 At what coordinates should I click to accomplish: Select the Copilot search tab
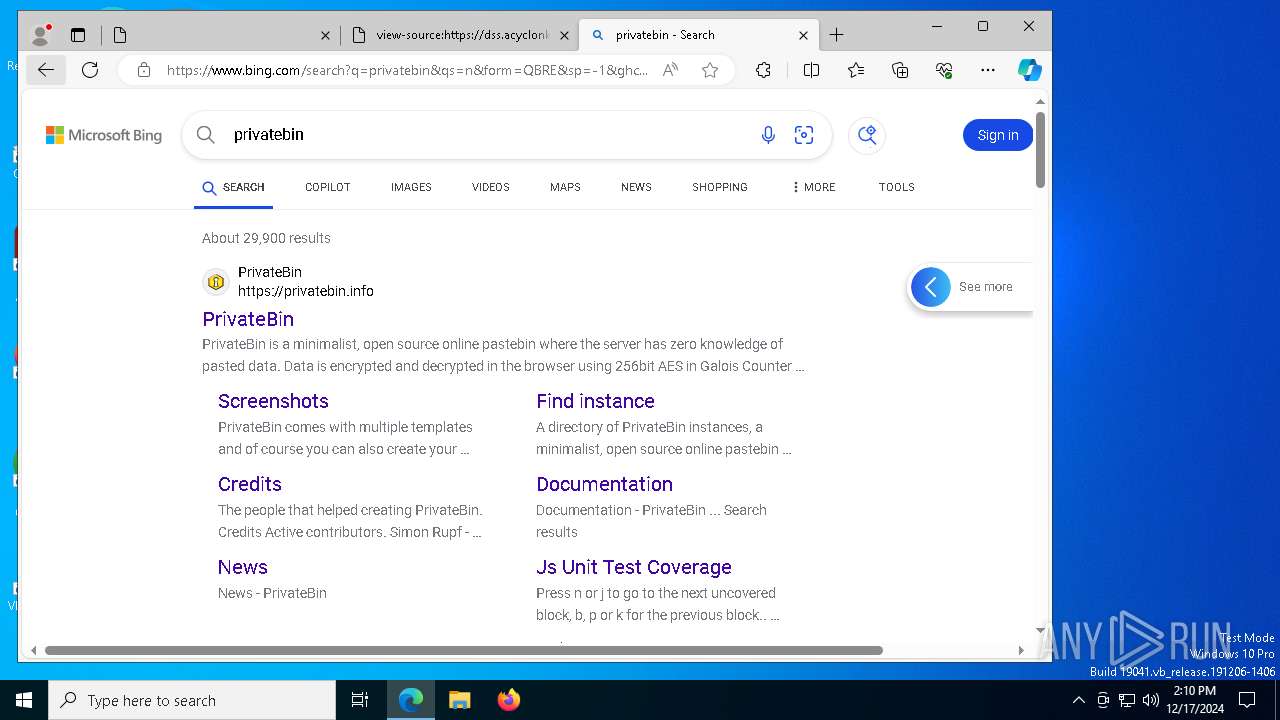tap(328, 187)
